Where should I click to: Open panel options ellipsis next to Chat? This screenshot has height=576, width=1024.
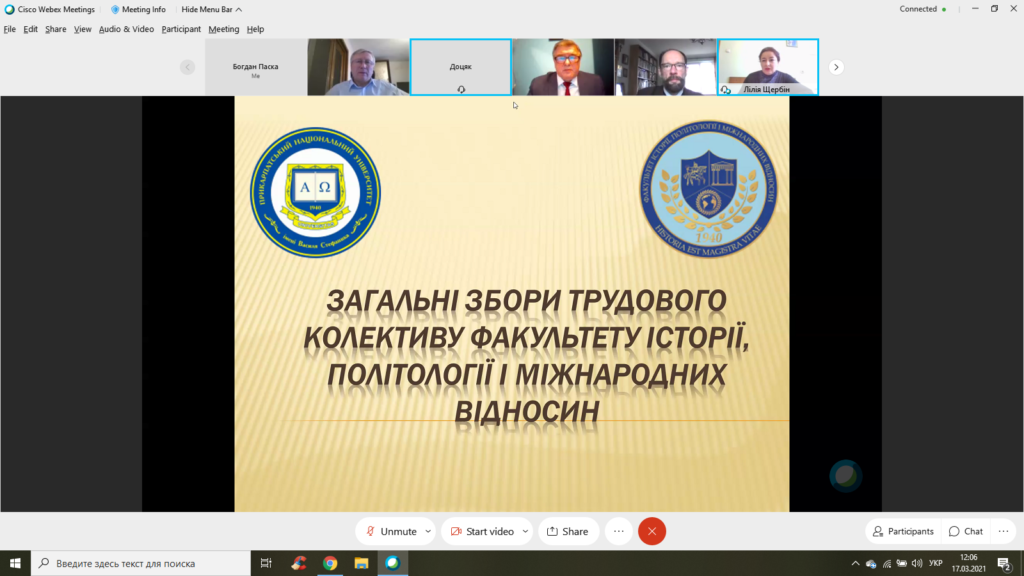[x=1004, y=531]
